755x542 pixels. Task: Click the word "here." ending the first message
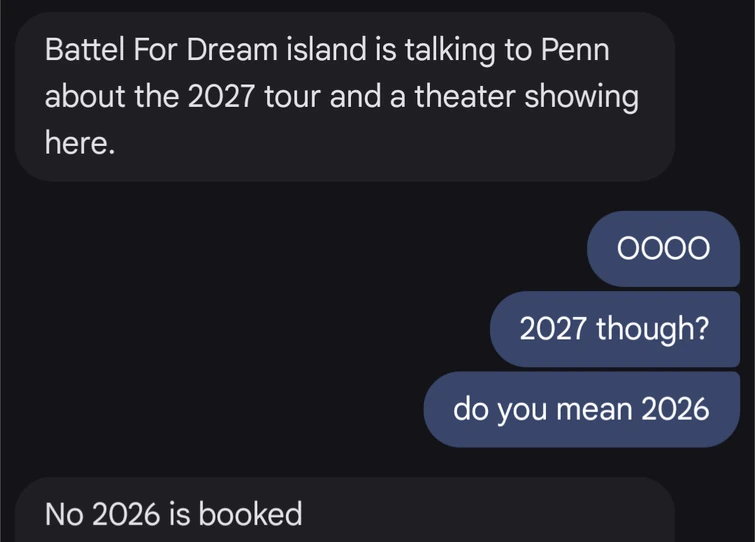click(x=80, y=143)
